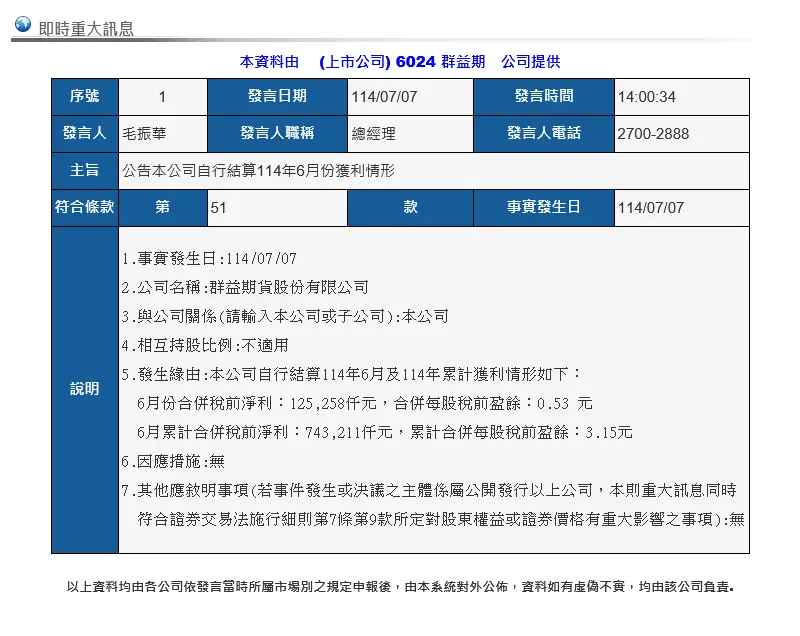Select June pre-tax profit 125,258仟元 line
This screenshot has width=800, height=636.
364,403
